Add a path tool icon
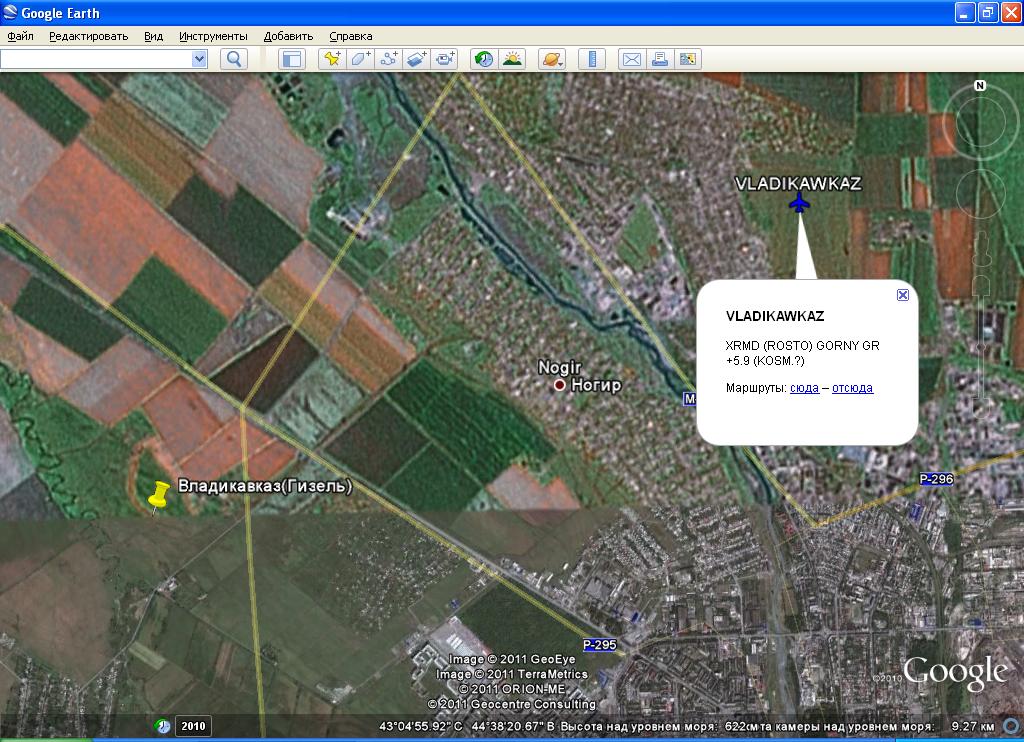This screenshot has height=742, width=1024. [389, 59]
